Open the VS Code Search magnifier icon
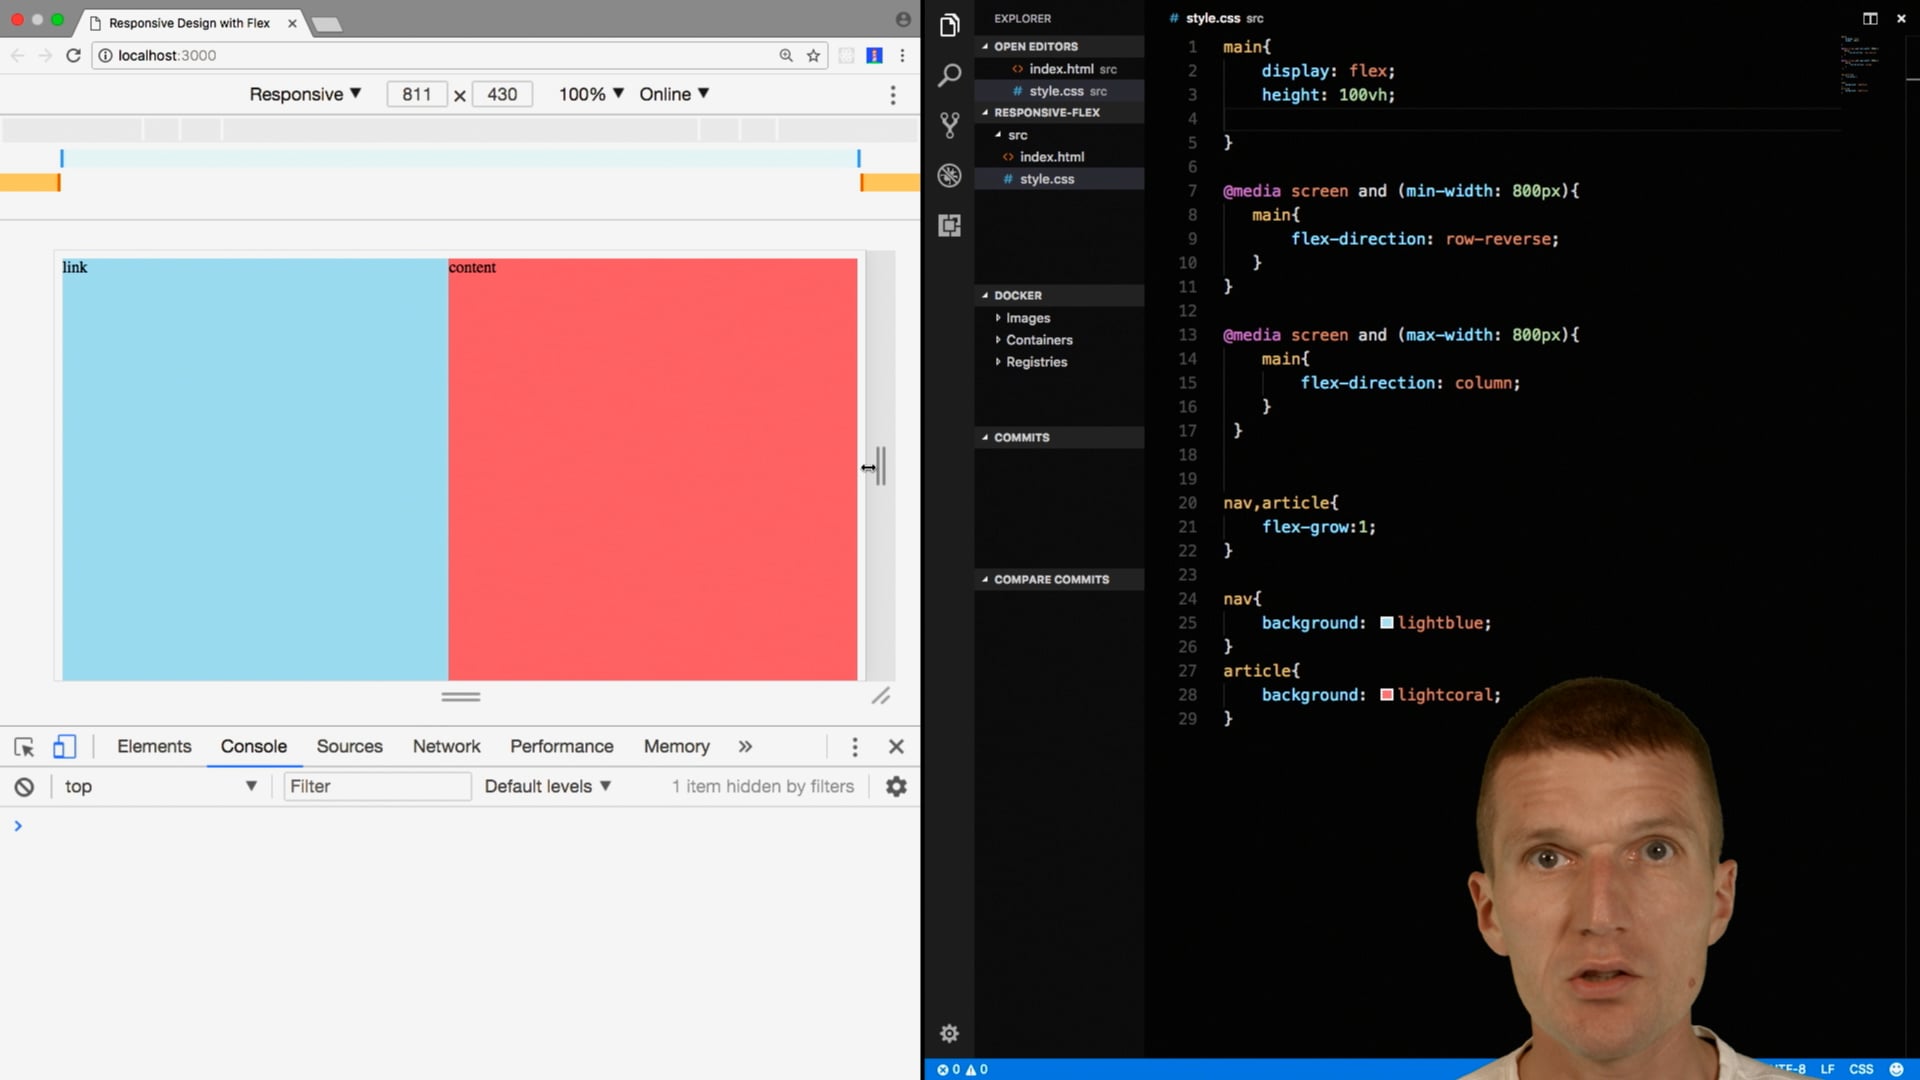Viewport: 1920px width, 1080px height. point(949,75)
